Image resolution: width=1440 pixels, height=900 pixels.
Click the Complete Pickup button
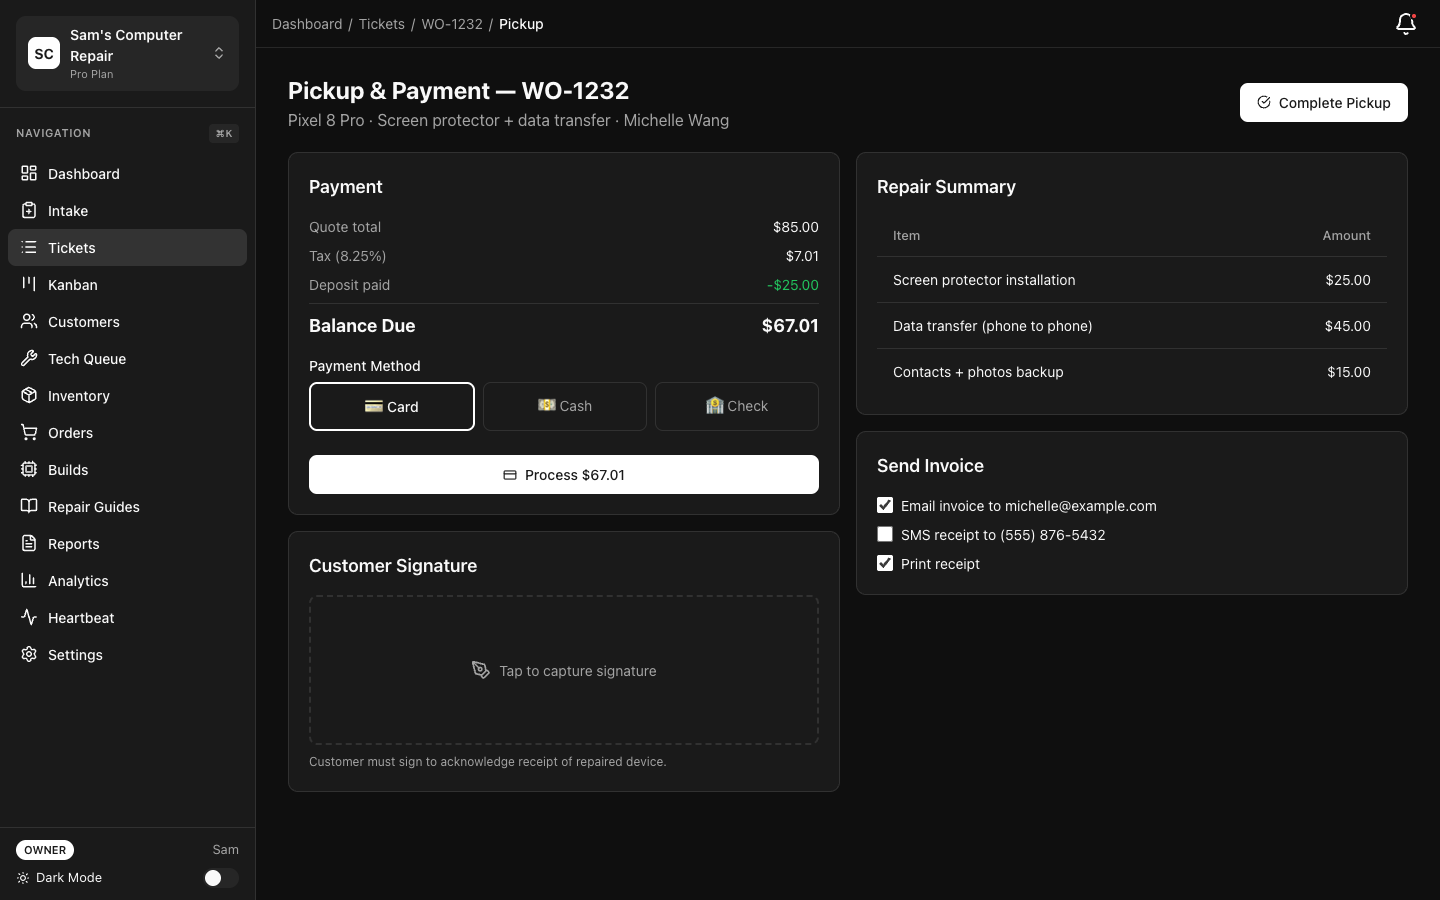coord(1323,102)
